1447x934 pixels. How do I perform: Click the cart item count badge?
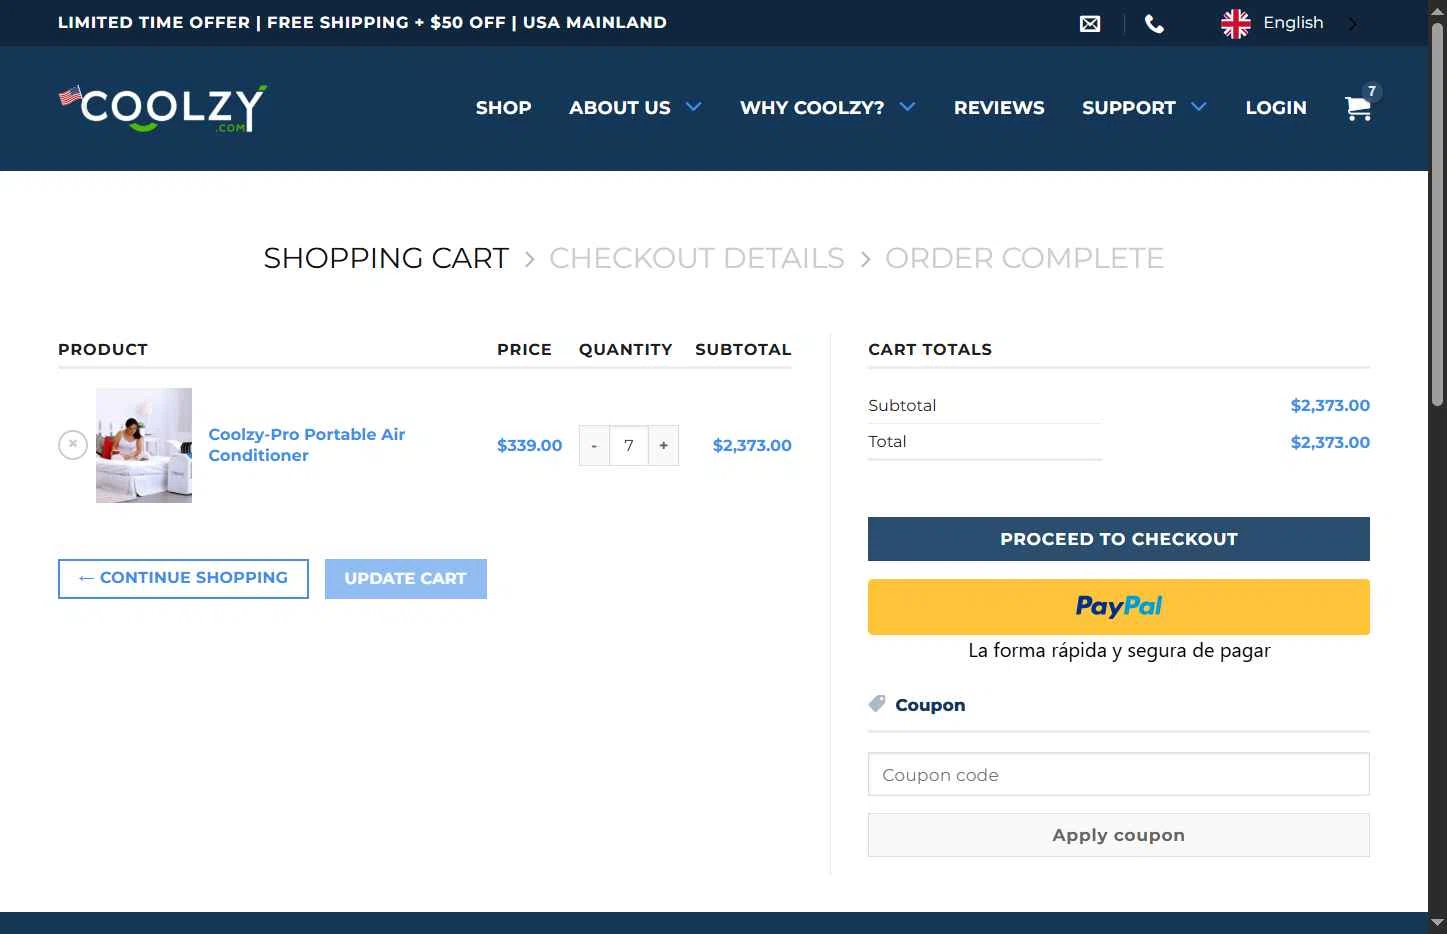point(1372,91)
